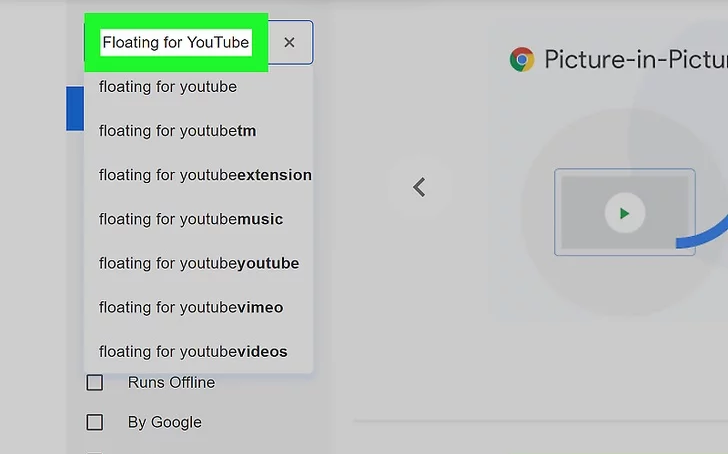This screenshot has width=728, height=455.
Task: Select suggestion 'floating for youtubevideos'
Action: coord(199,351)
